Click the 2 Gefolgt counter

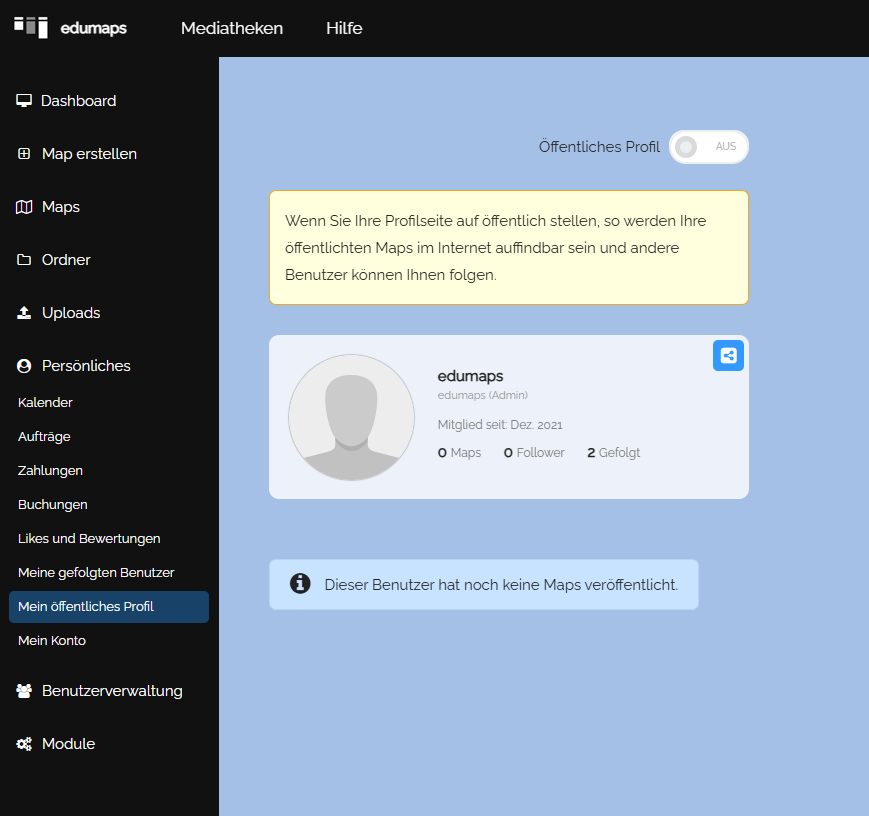[x=613, y=453]
